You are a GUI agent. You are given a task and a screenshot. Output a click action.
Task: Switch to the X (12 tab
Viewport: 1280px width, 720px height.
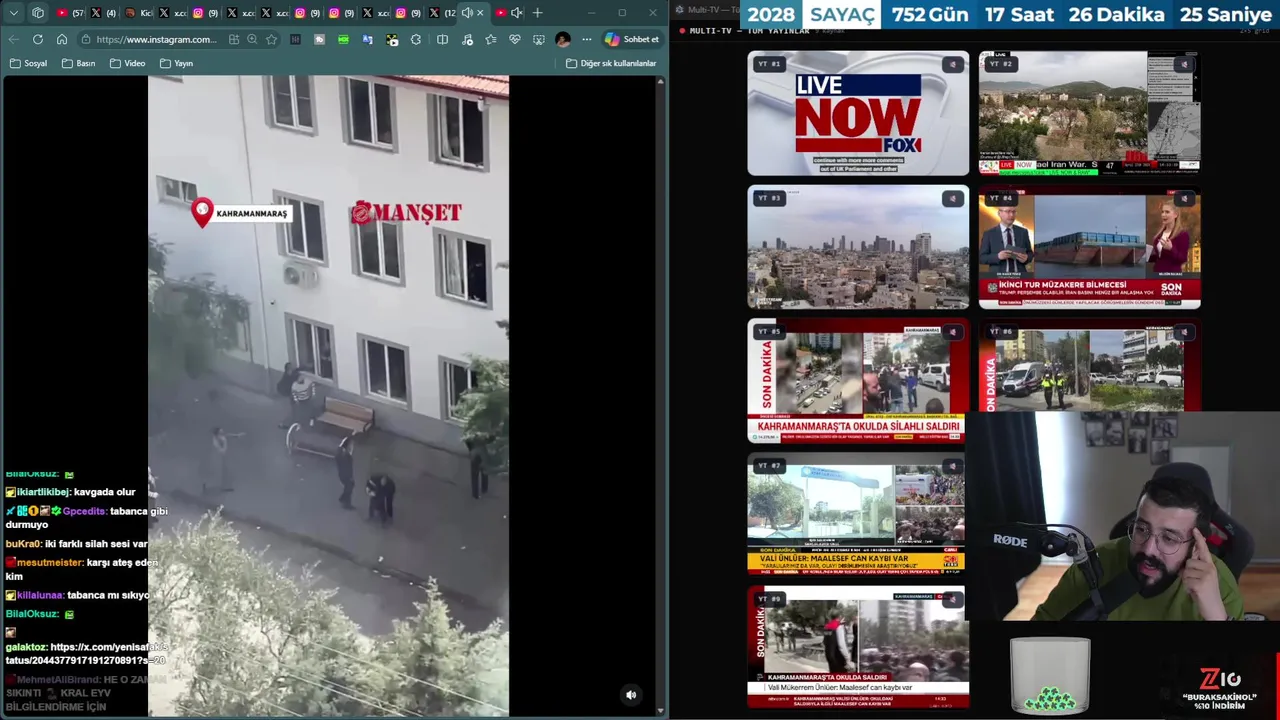click(441, 13)
